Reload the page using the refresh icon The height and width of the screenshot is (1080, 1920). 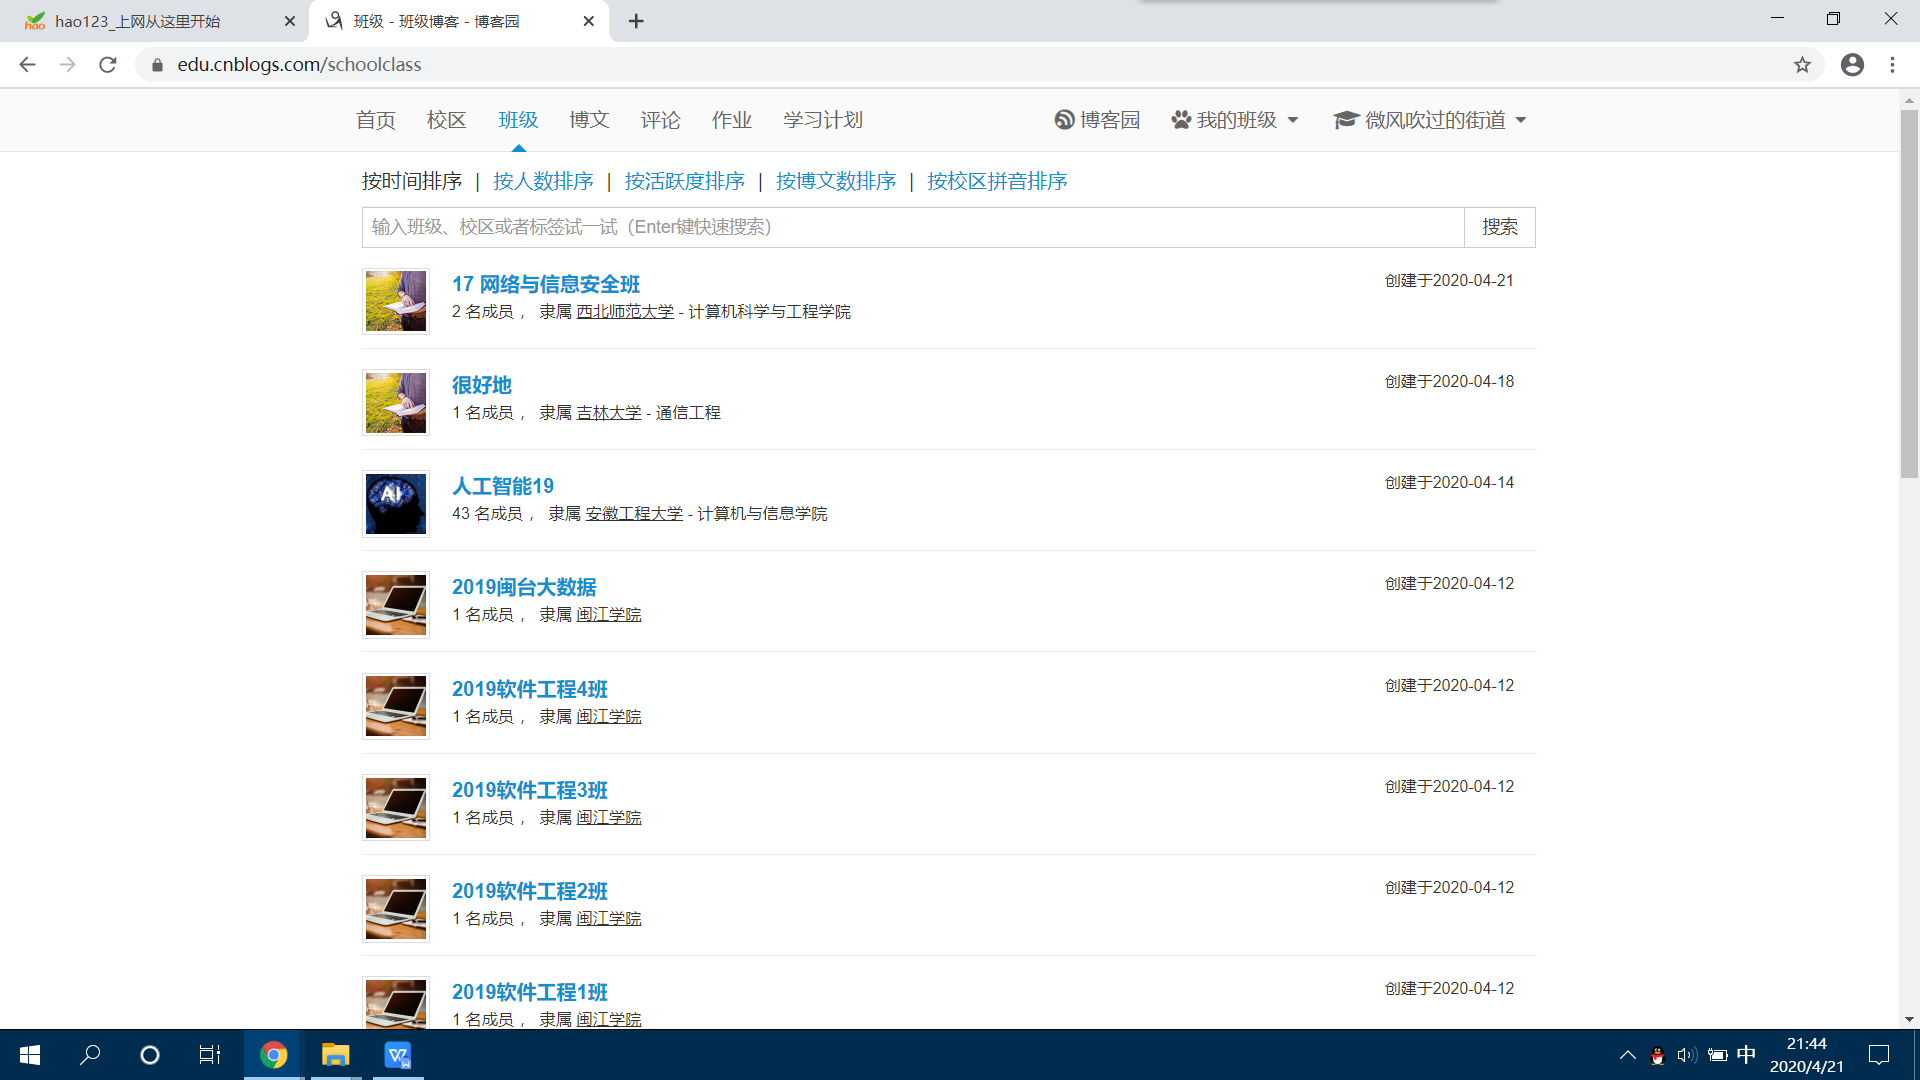[108, 65]
